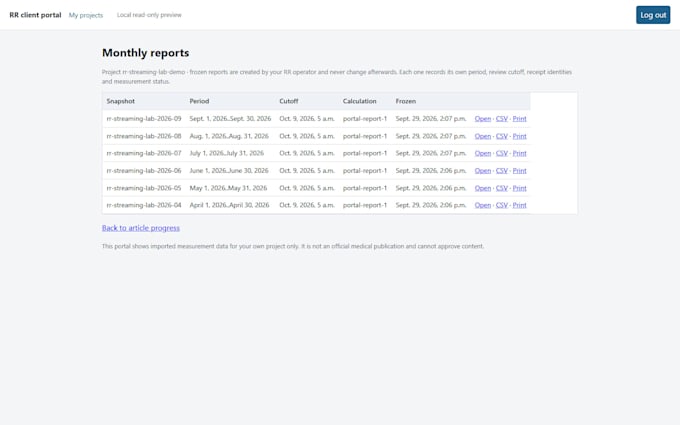
Task: Download CSV for rr-streaming-lab-2026-05
Action: pos(502,188)
